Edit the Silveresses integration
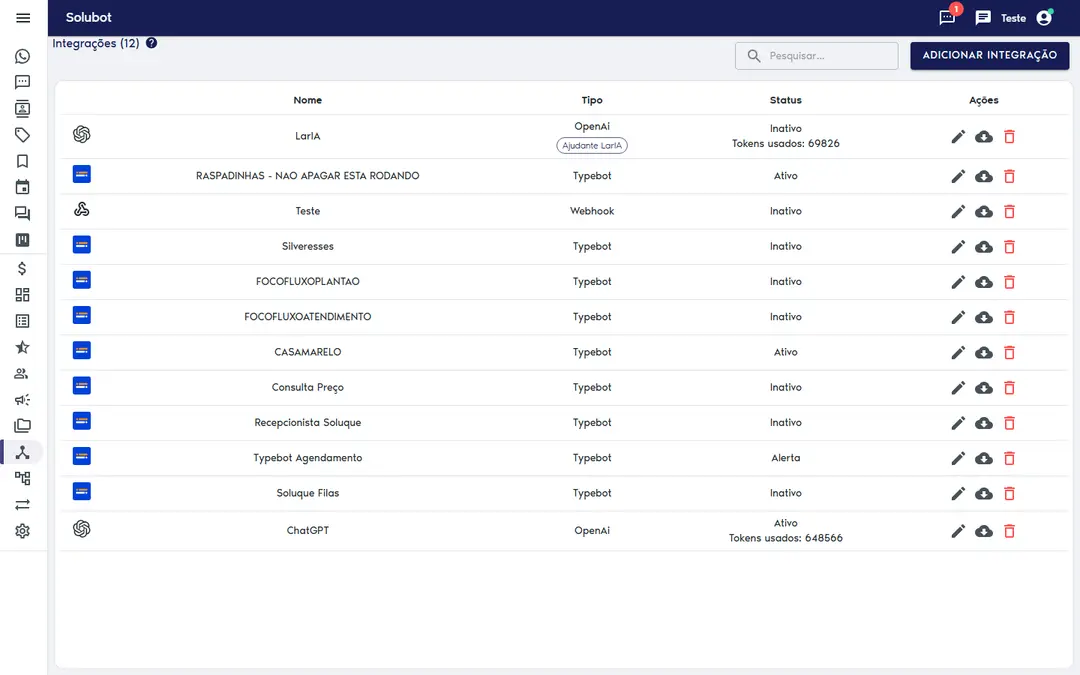Image resolution: width=1080 pixels, height=675 pixels. [958, 247]
